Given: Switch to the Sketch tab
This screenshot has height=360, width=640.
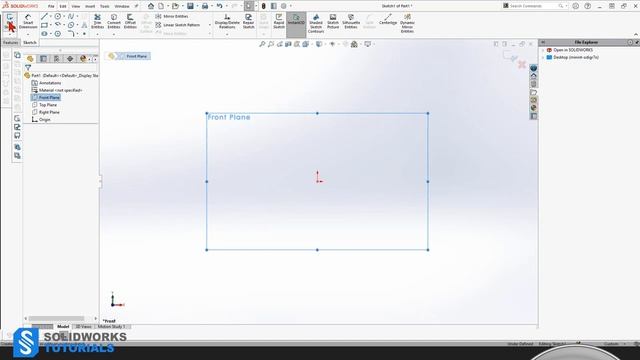Looking at the screenshot, I should point(30,42).
